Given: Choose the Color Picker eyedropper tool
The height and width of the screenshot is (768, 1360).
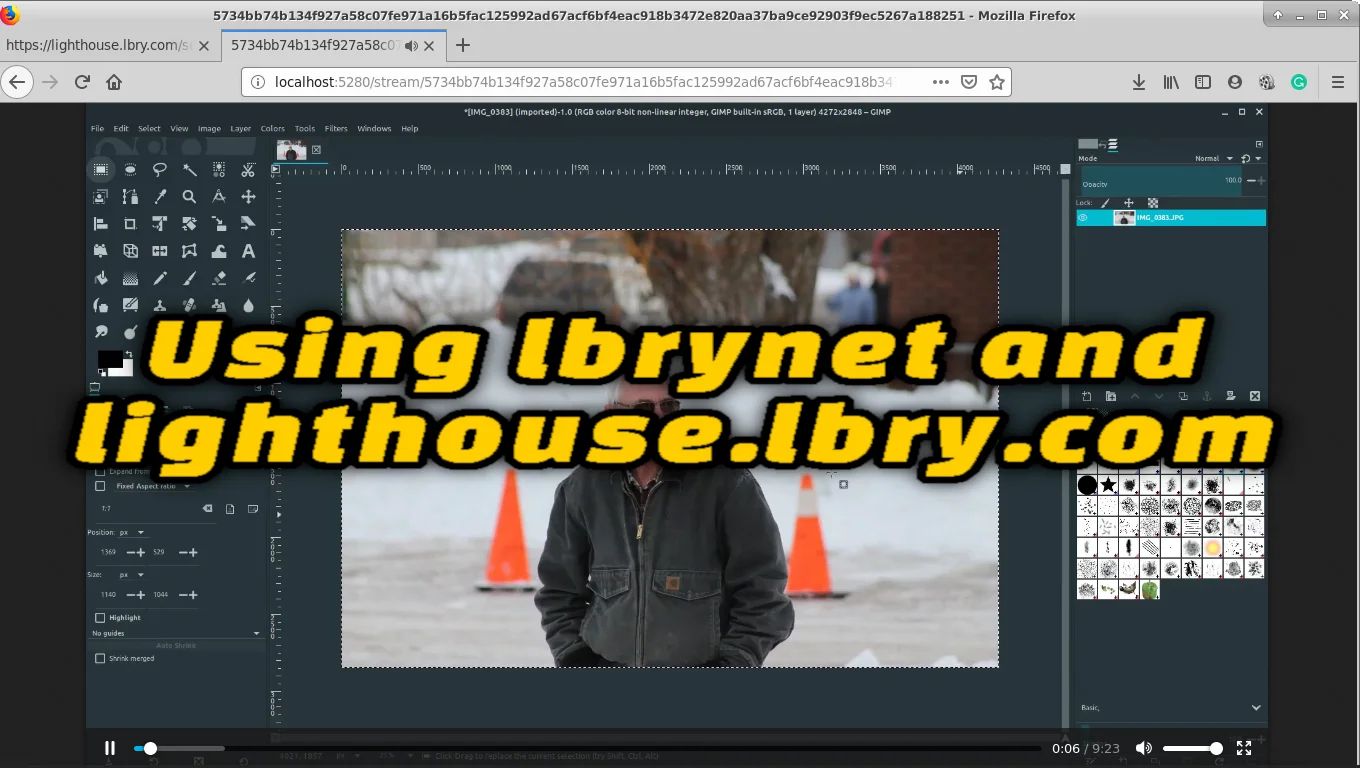Looking at the screenshot, I should [159, 197].
